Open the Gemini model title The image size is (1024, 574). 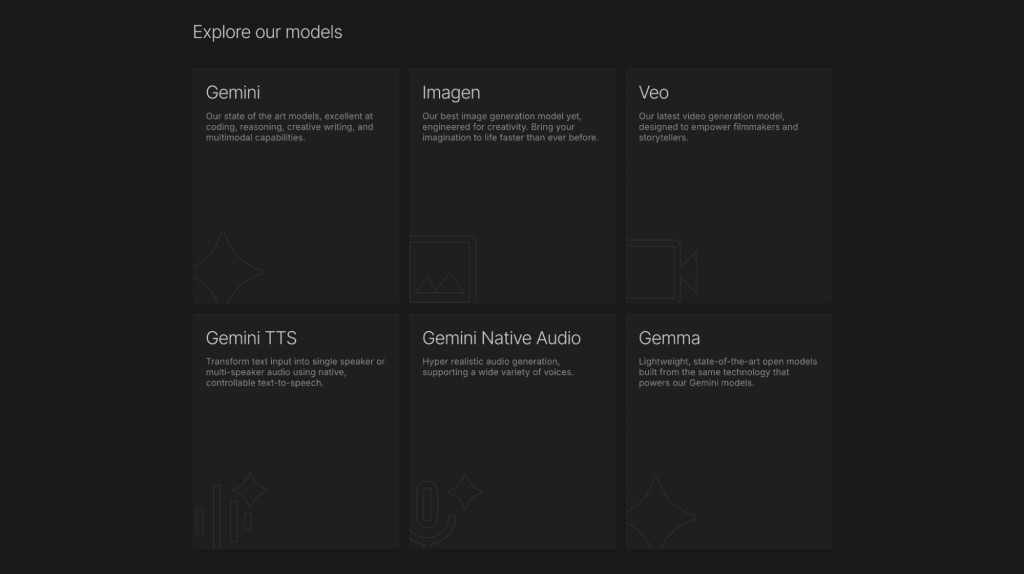point(233,93)
